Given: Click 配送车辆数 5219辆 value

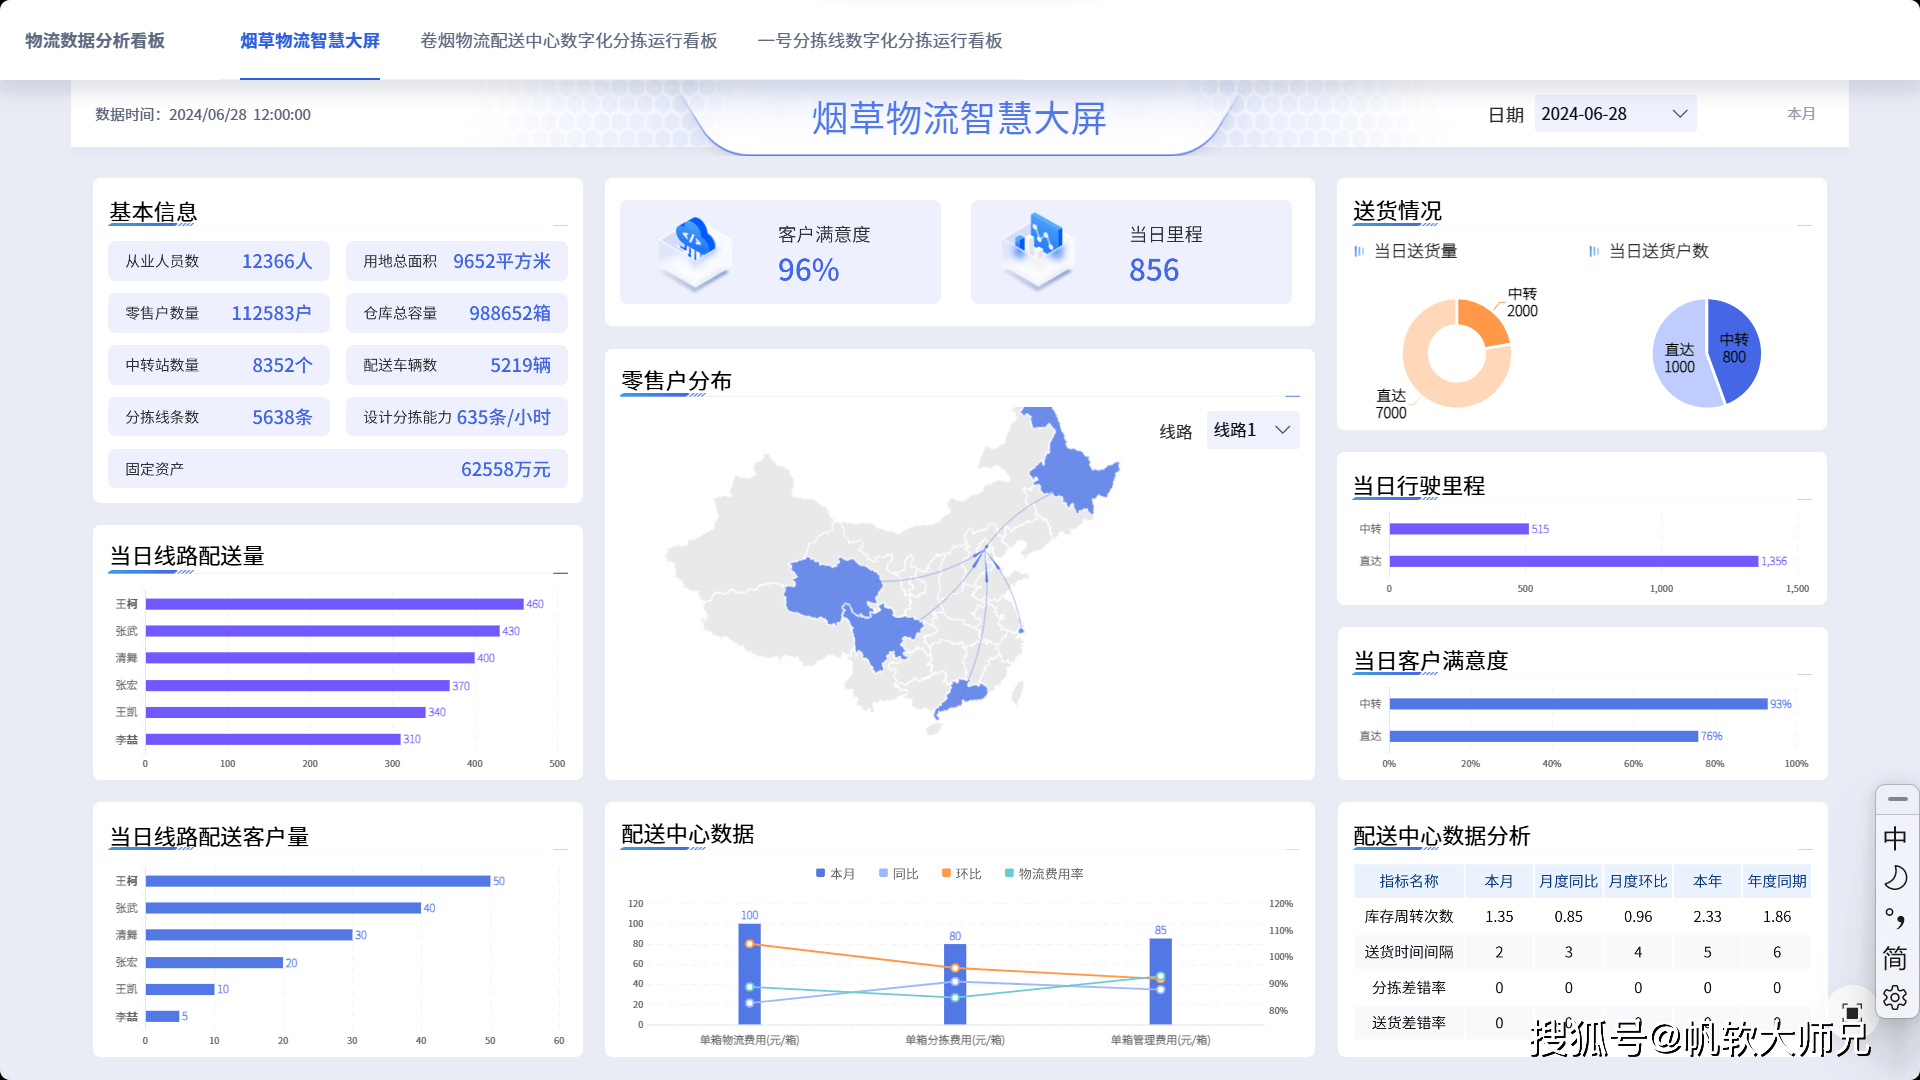Looking at the screenshot, I should click(520, 365).
